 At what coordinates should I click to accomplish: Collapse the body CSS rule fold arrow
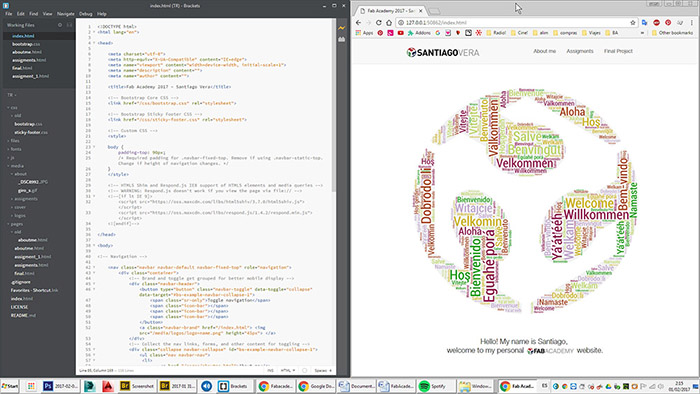(x=94, y=147)
